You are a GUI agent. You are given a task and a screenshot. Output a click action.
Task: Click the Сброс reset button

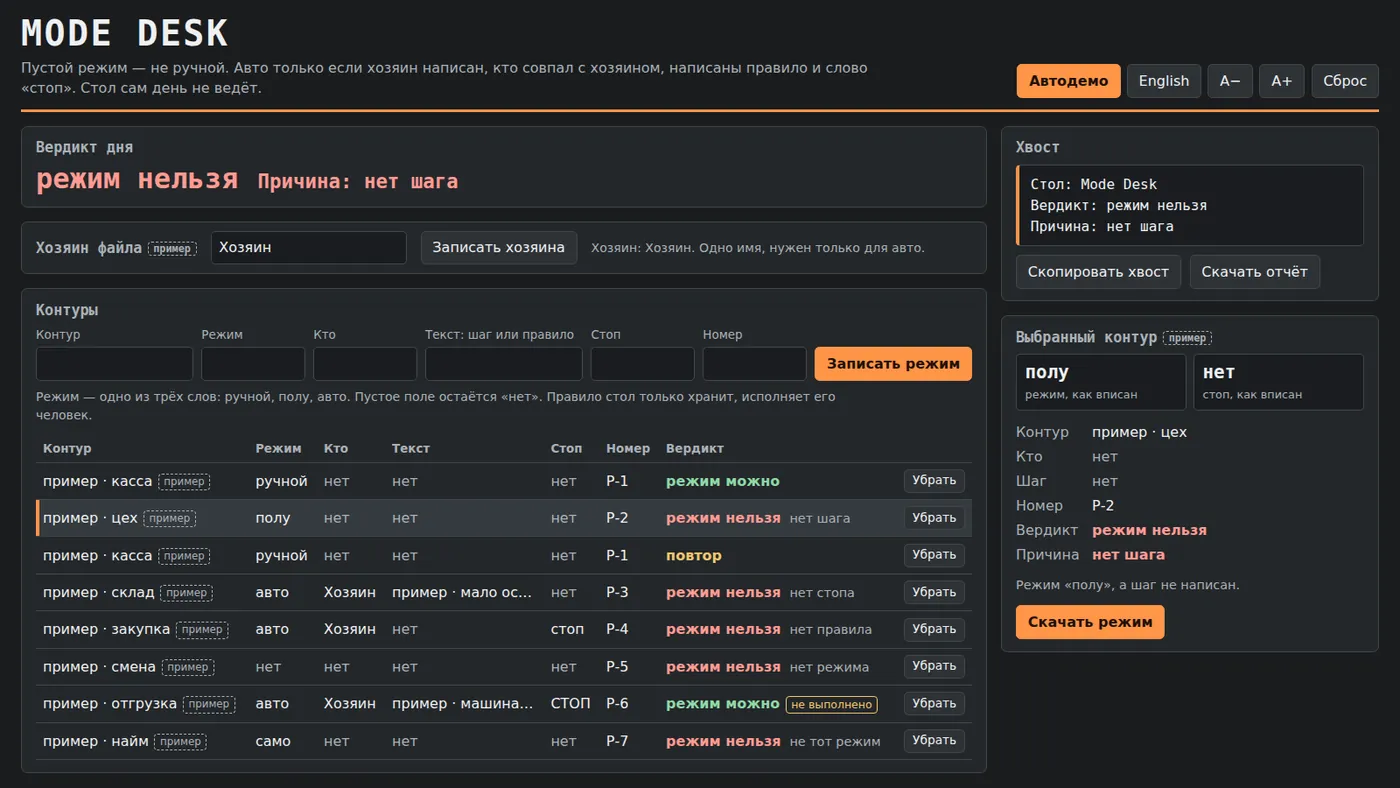1345,81
